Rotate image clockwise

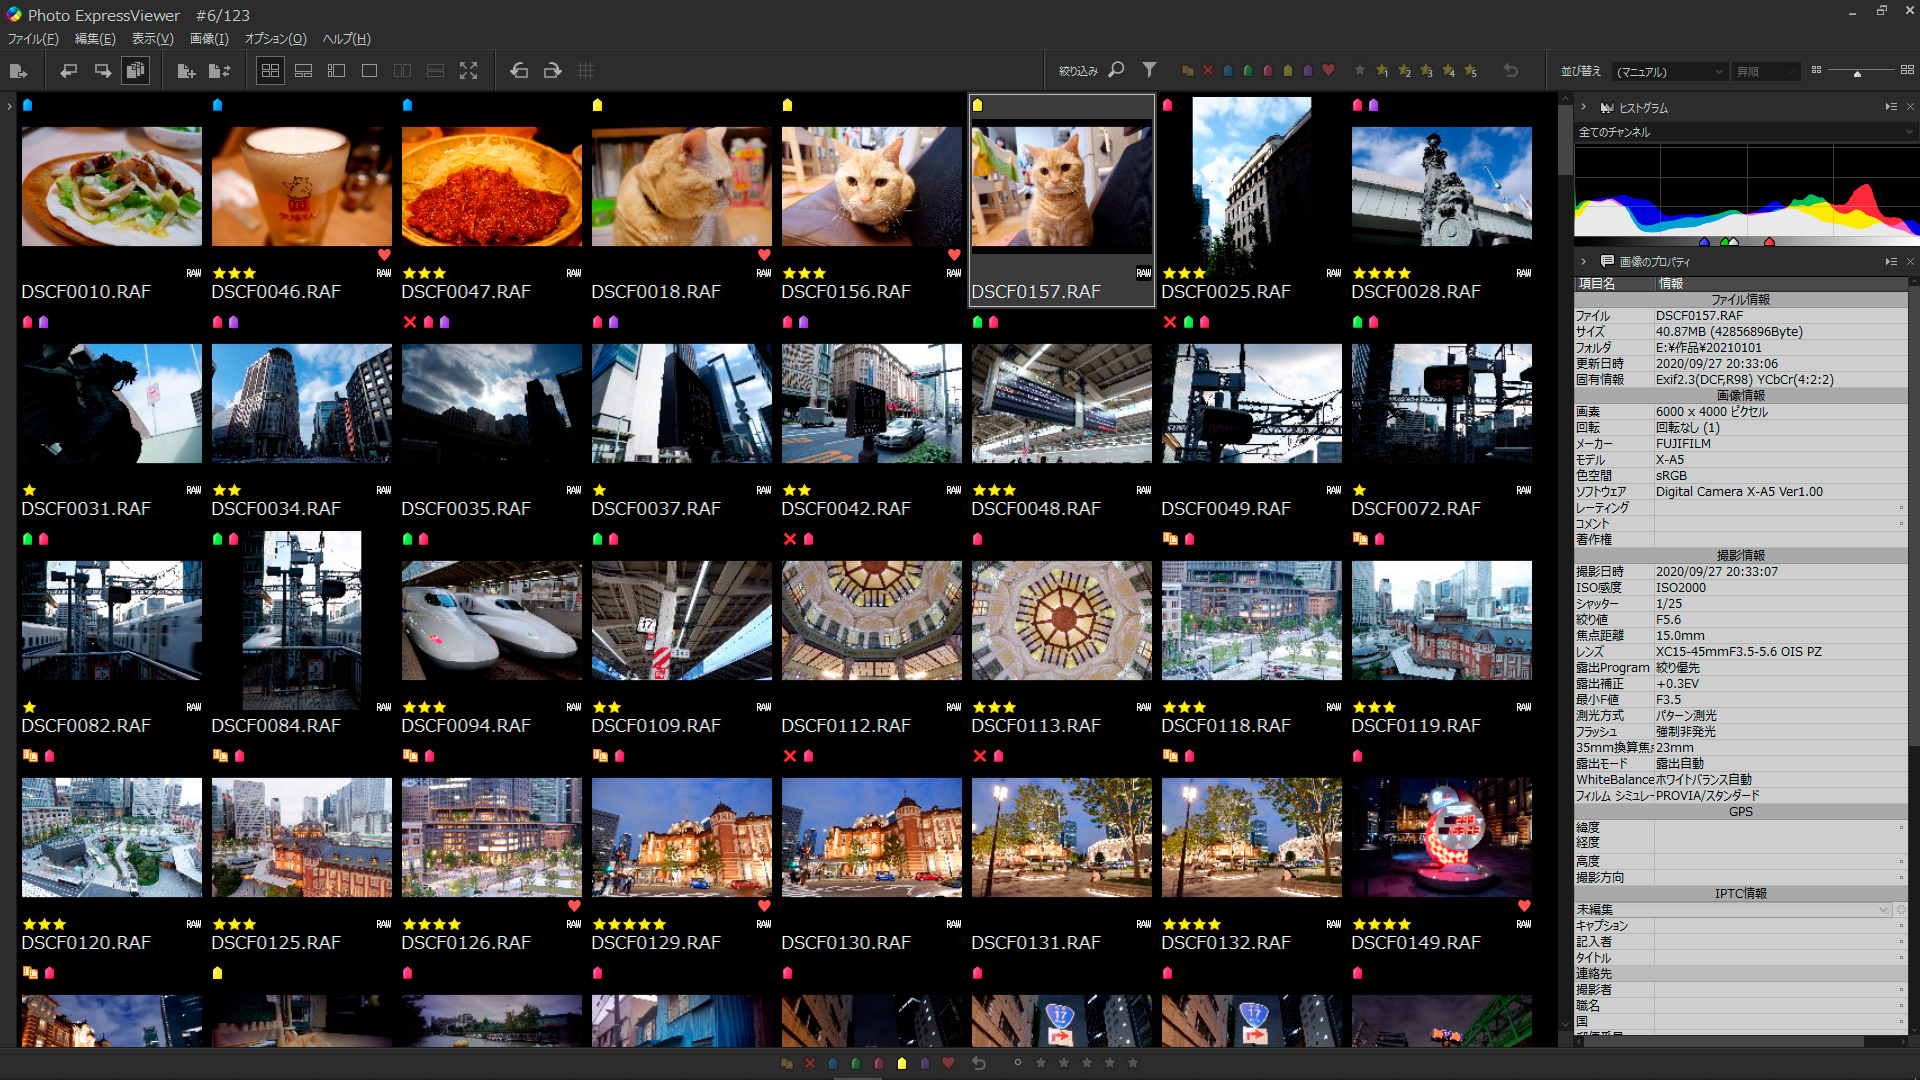(552, 71)
